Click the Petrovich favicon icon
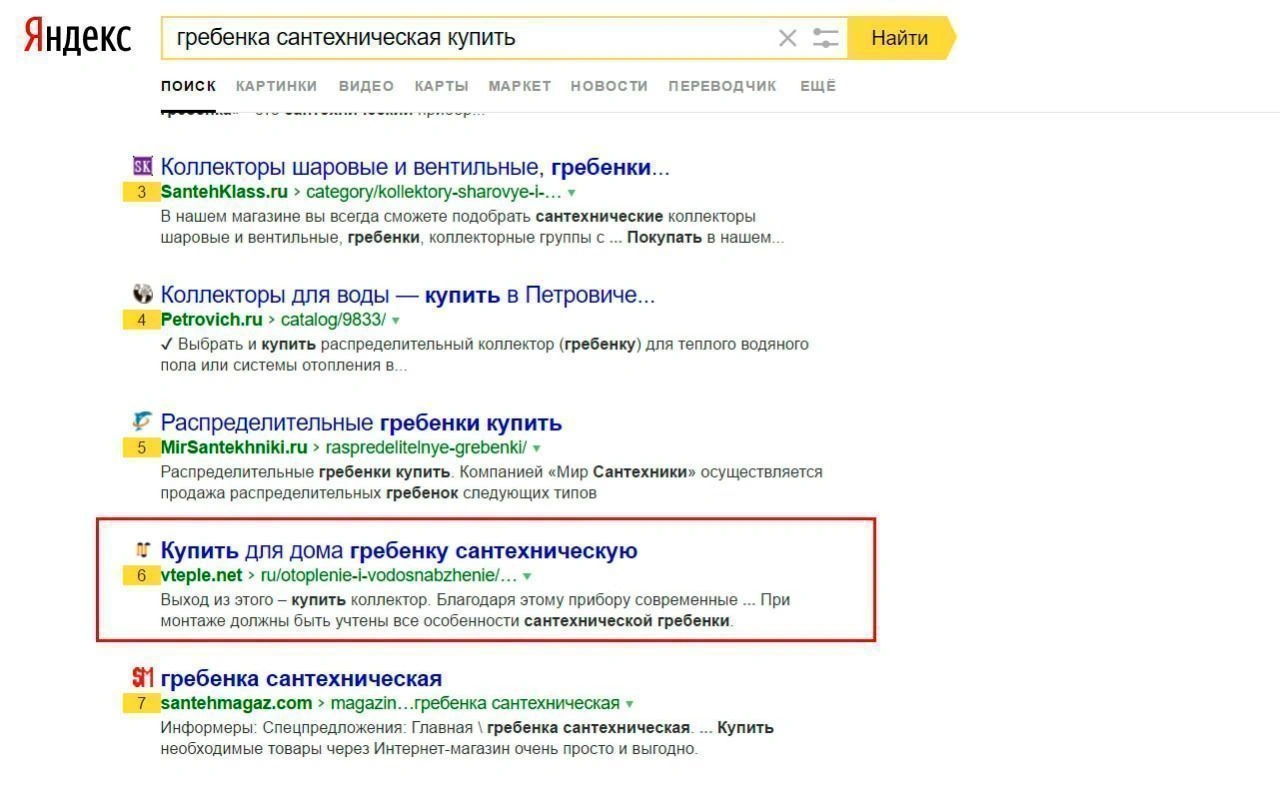 click(142, 294)
